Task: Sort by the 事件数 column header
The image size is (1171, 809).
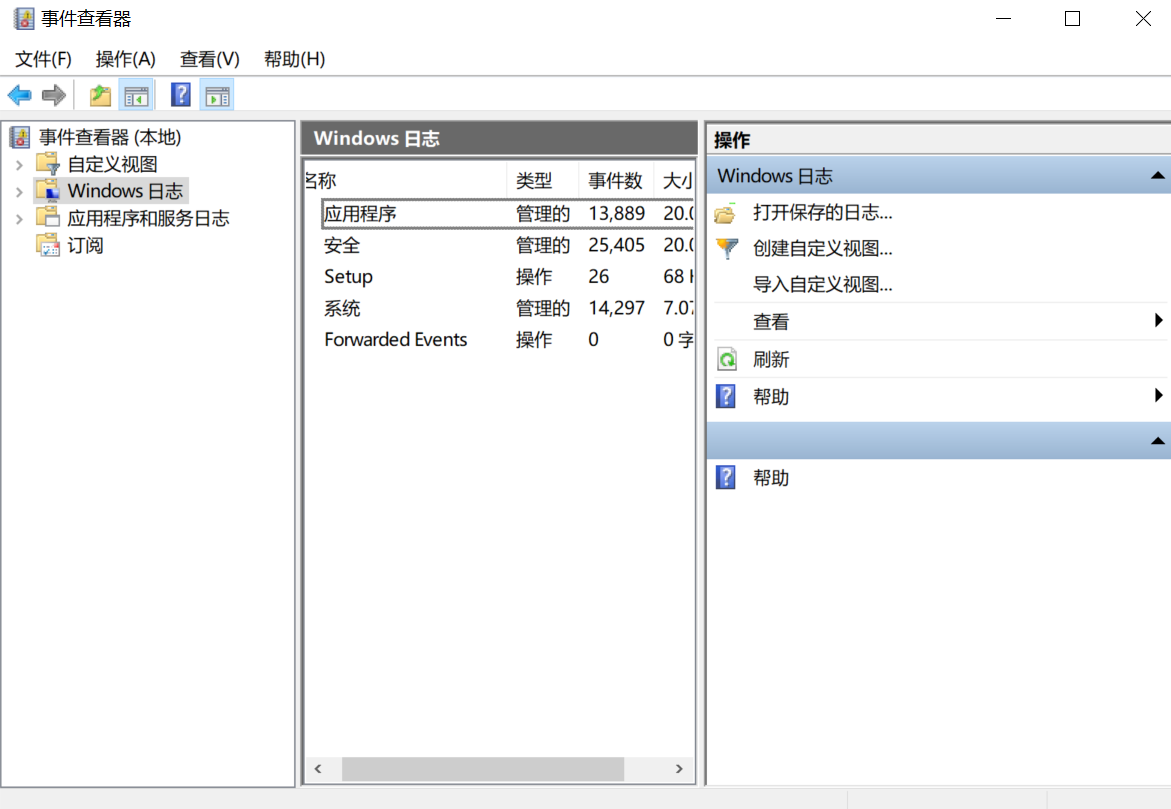Action: [616, 180]
